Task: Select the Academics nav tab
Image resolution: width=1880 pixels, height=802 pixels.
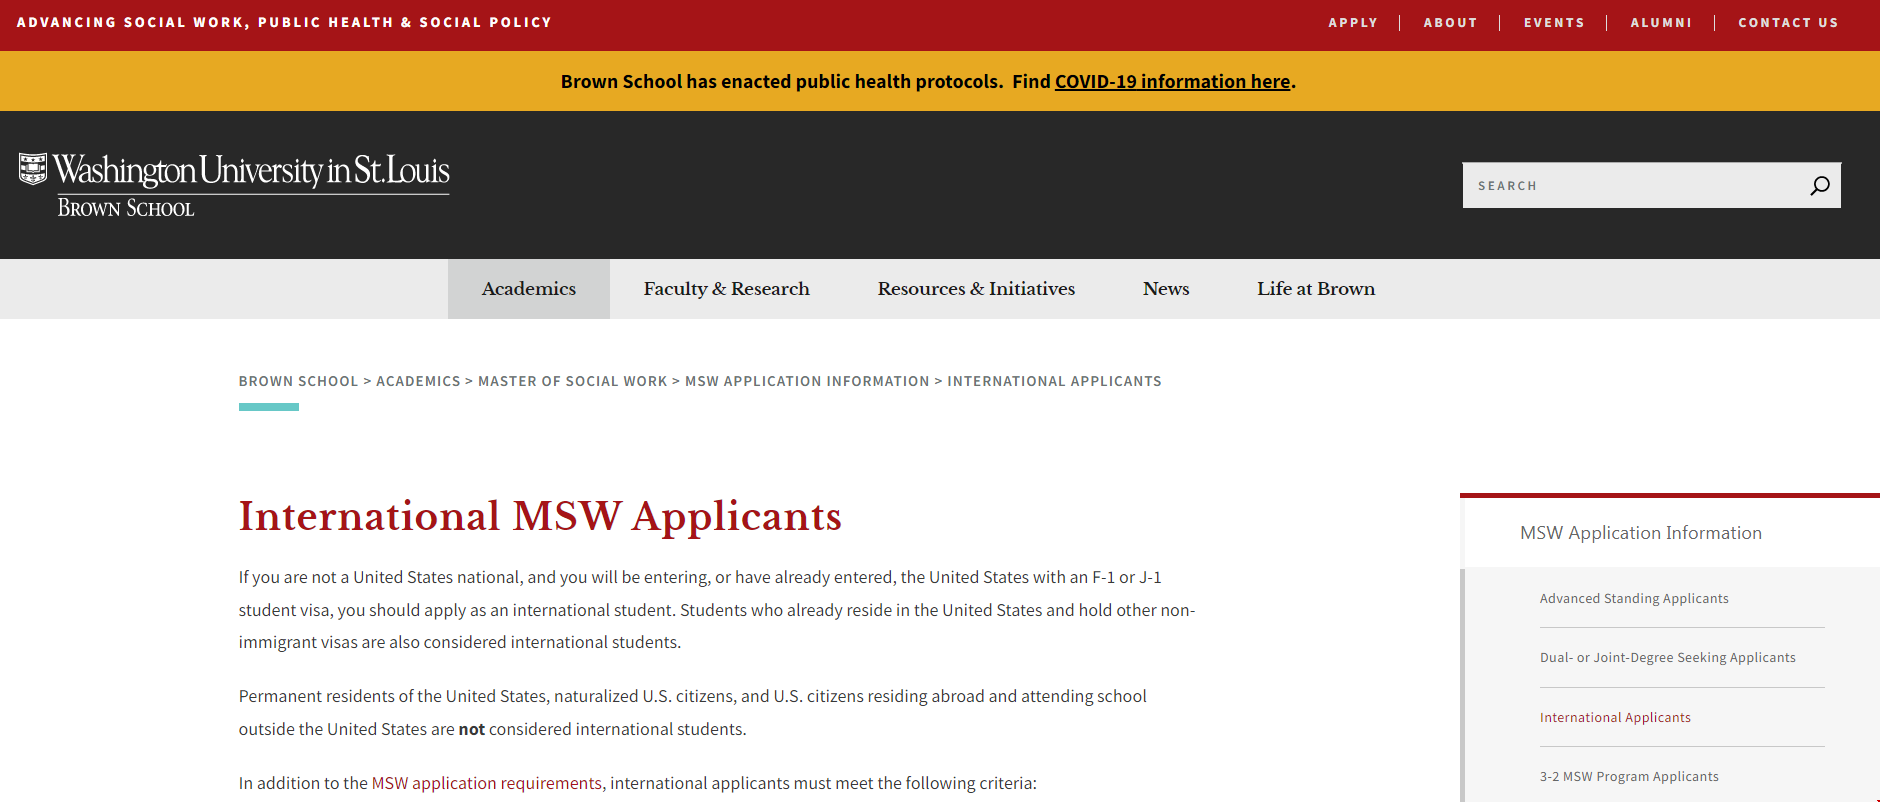Action: 529,289
